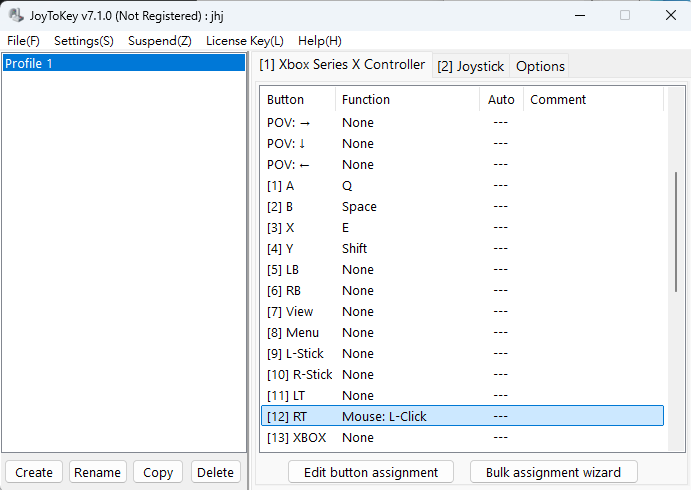691x490 pixels.
Task: Launch the Bulk assignment wizard
Action: pos(553,472)
